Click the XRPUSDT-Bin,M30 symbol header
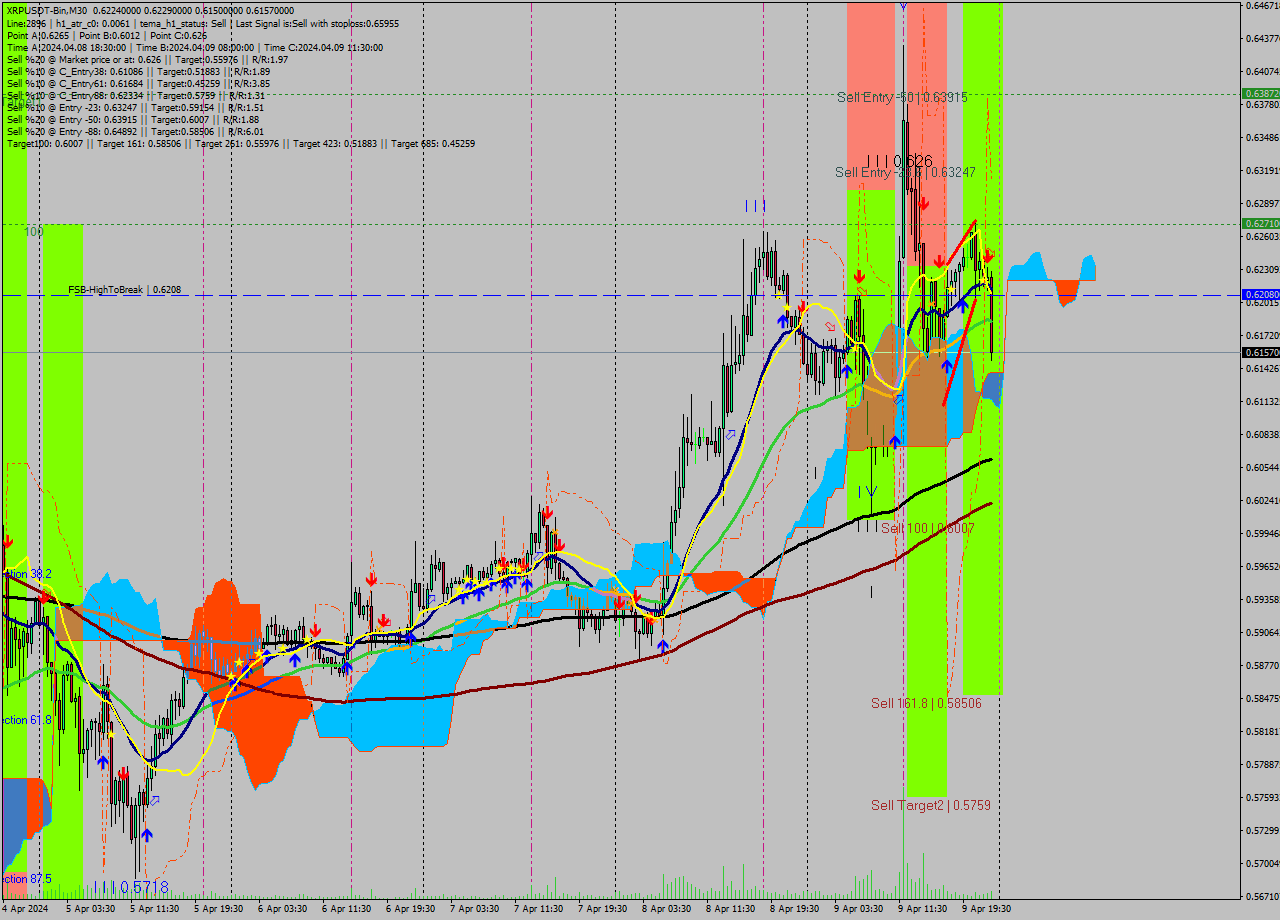This screenshot has width=1280, height=920. coord(46,11)
